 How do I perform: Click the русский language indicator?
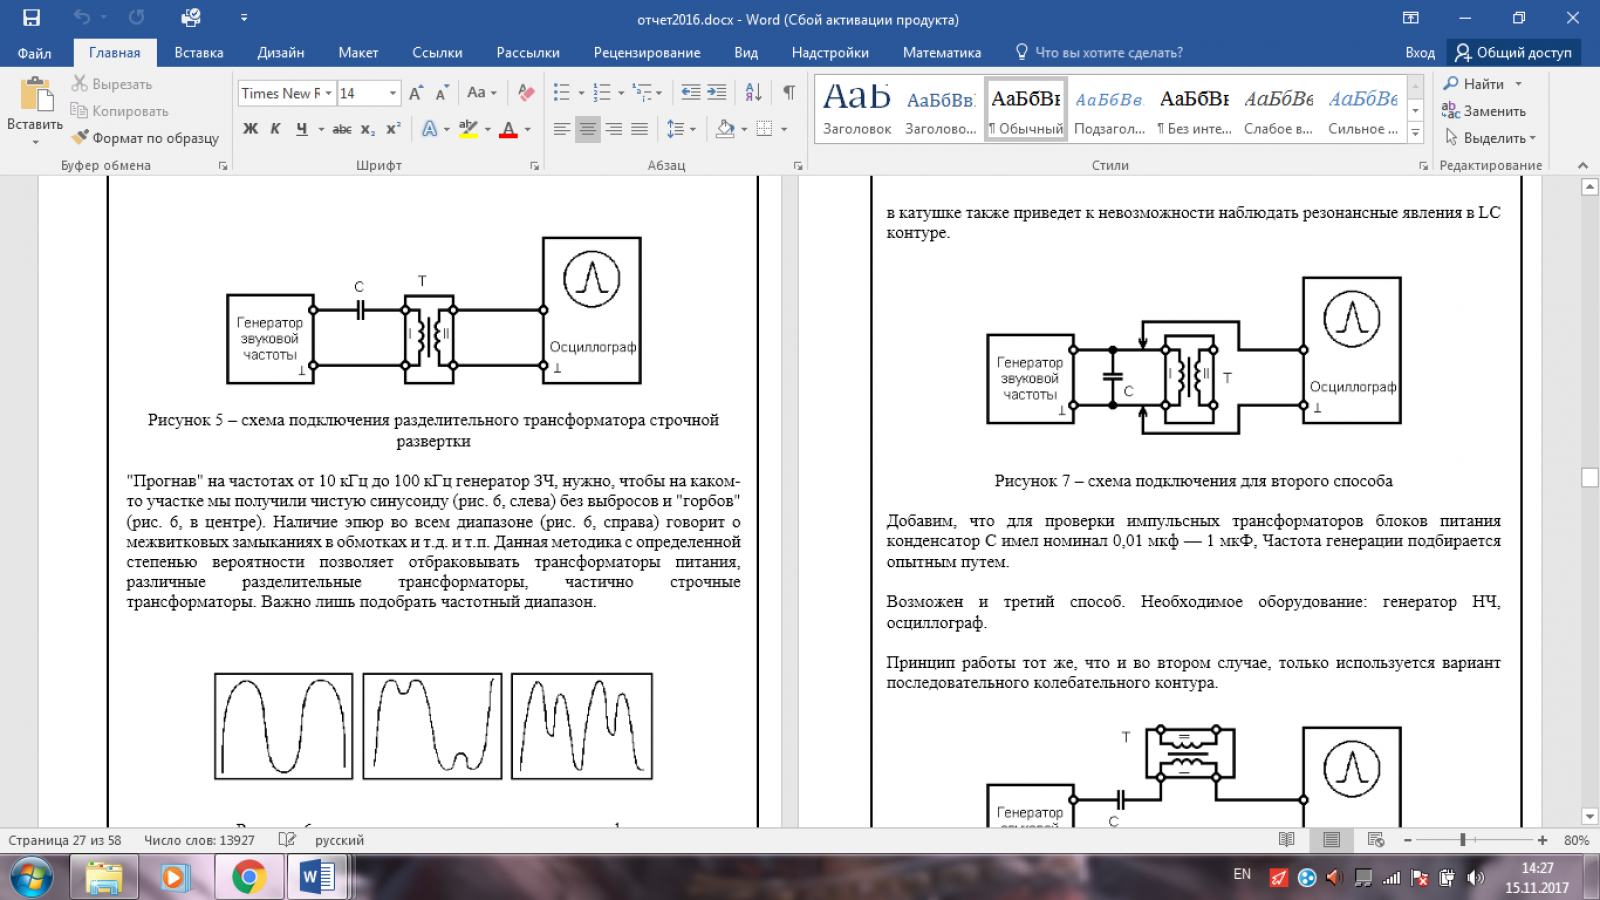tap(339, 840)
